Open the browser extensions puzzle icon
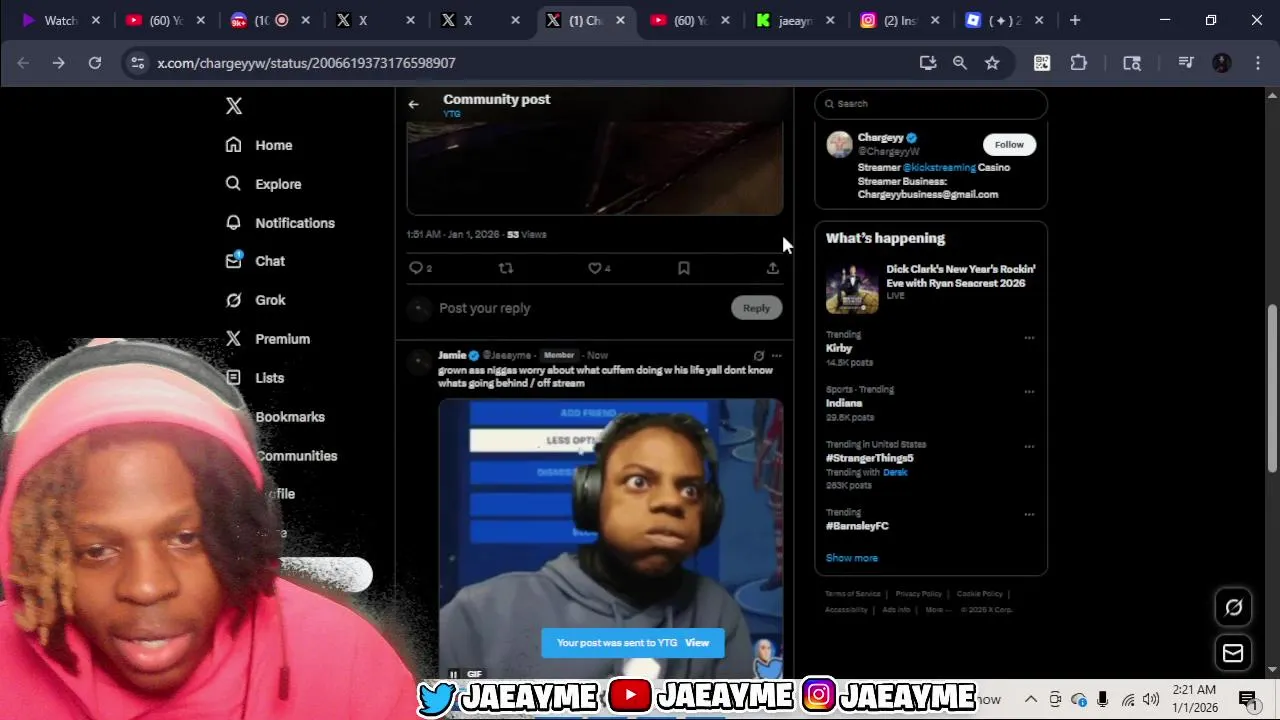Screen dimensions: 1280x720 (1078, 63)
